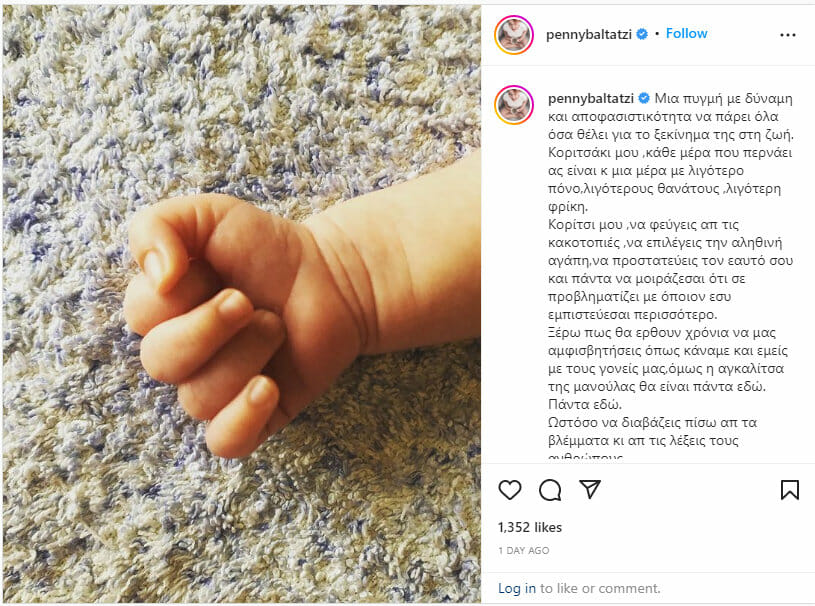
Task: Like the post with the heart icon
Action: [x=509, y=490]
